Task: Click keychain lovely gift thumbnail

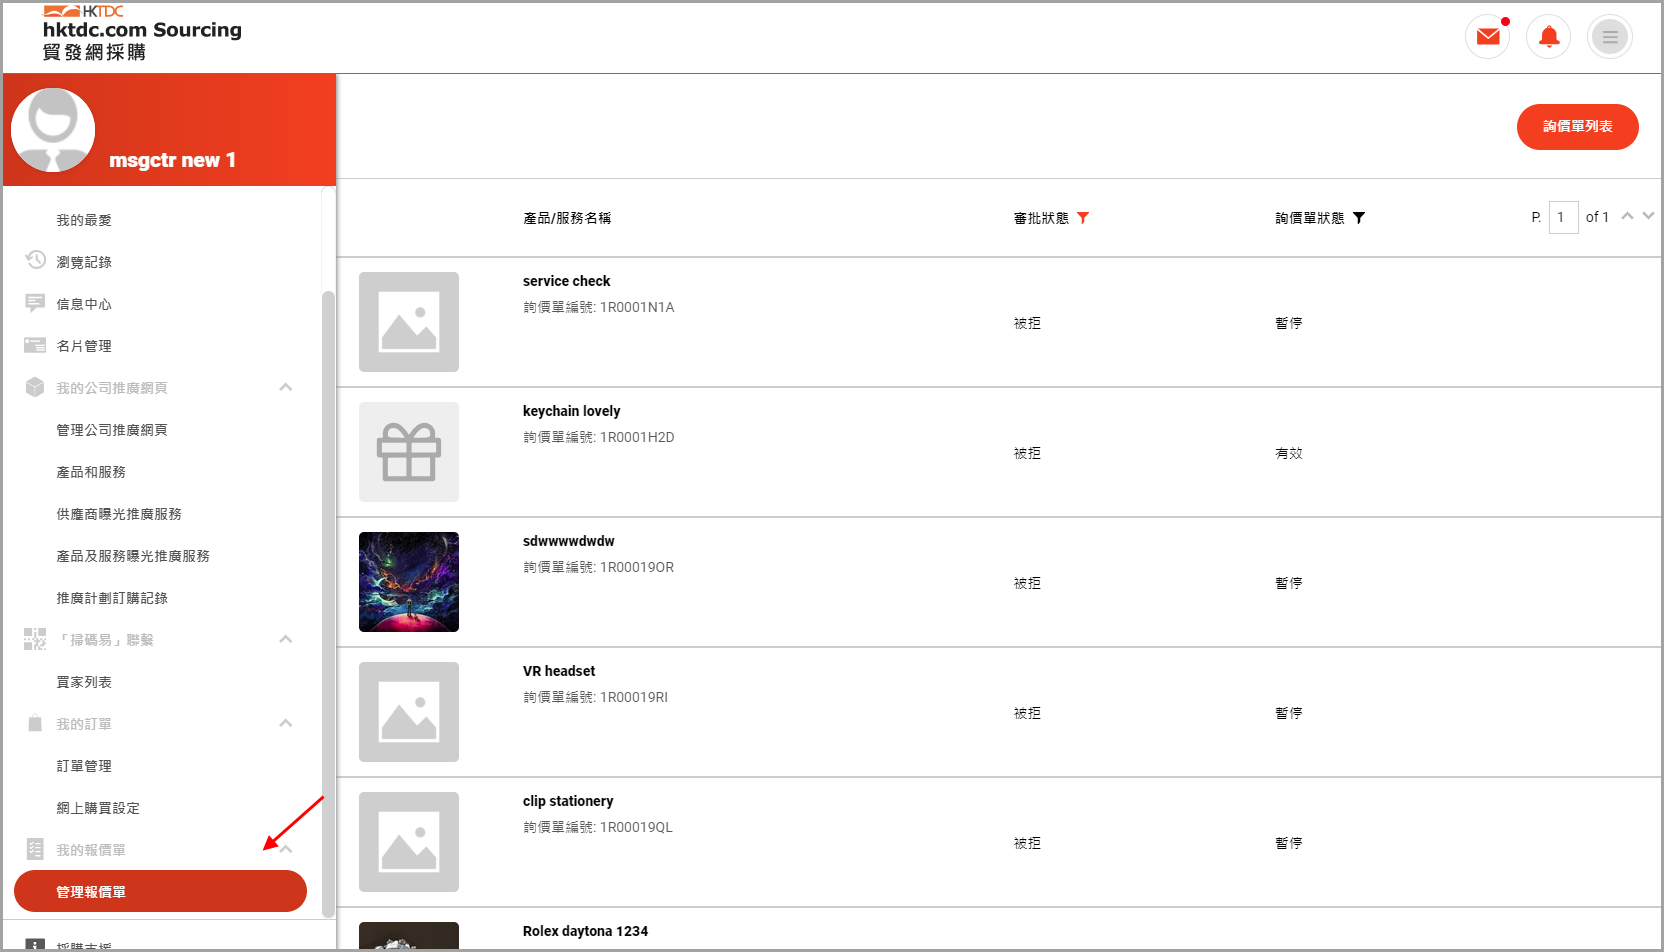Action: tap(409, 452)
